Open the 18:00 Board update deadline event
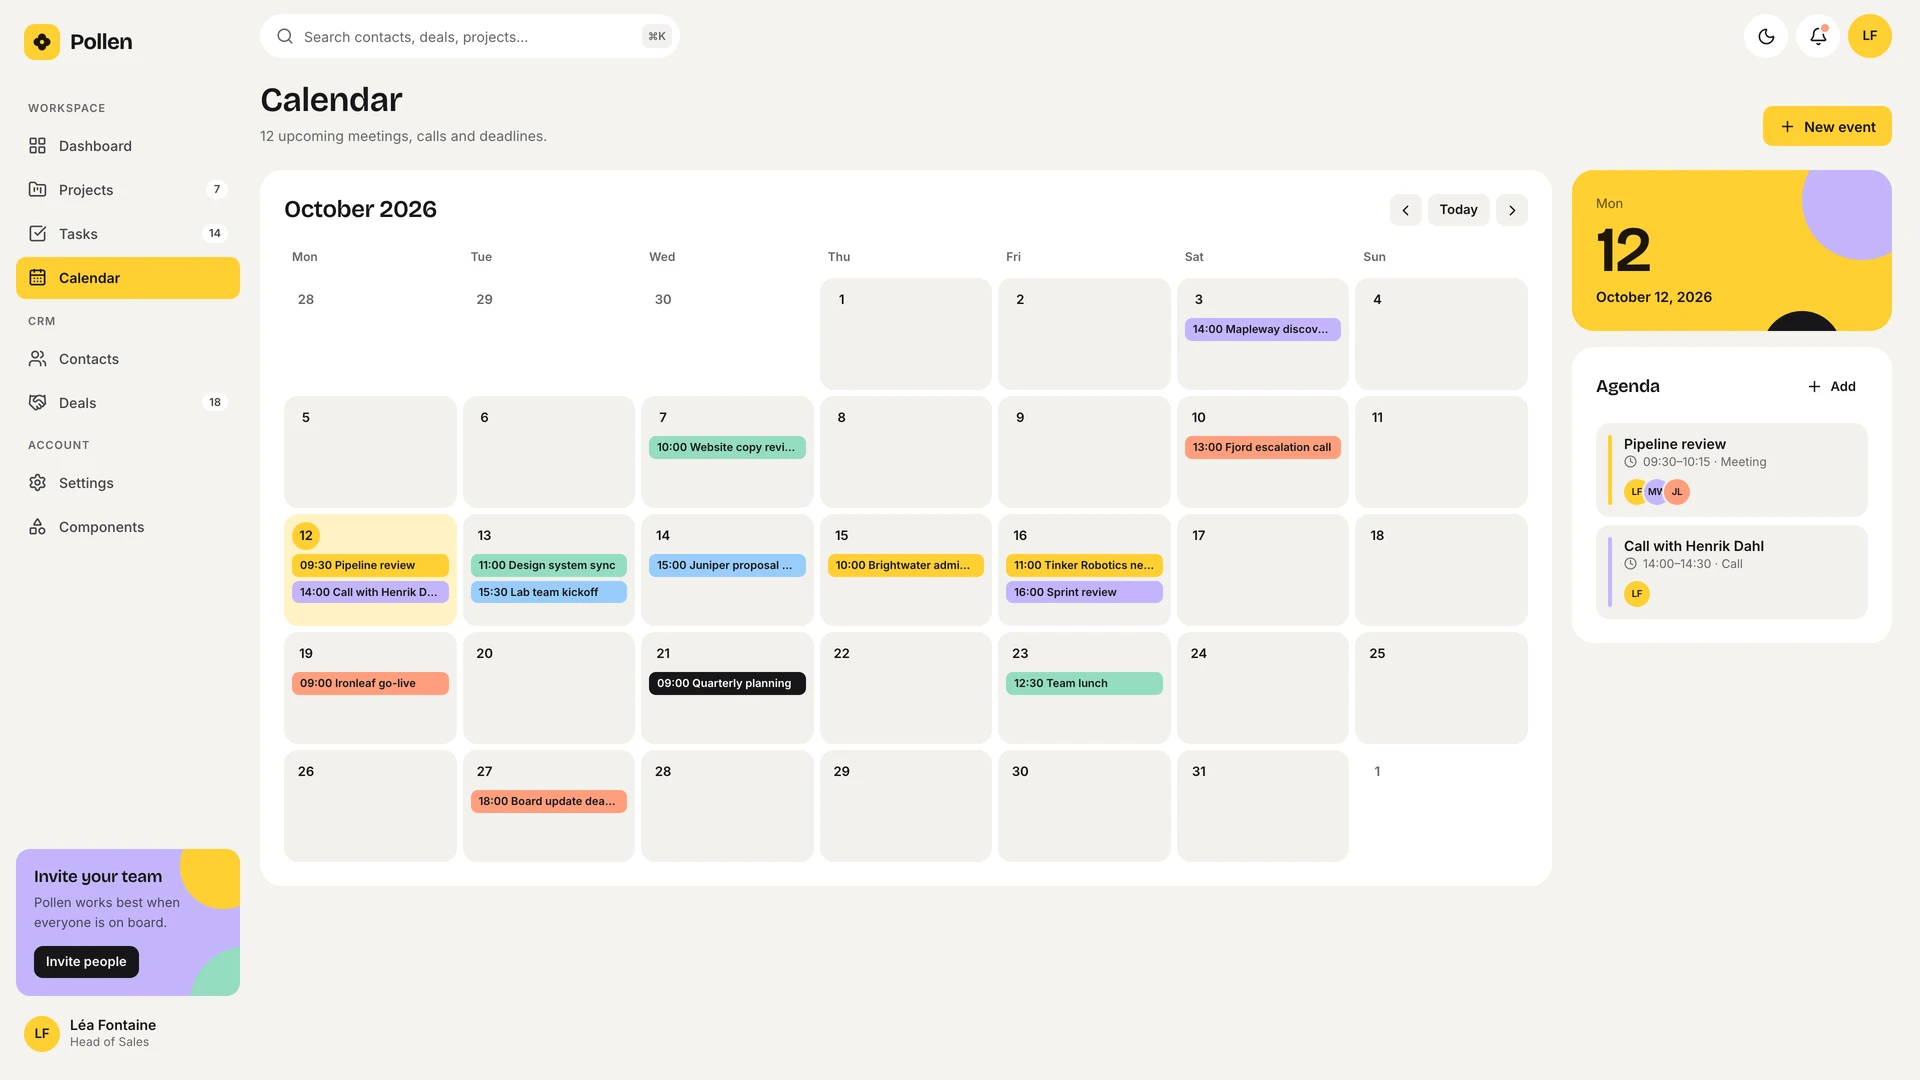1920x1080 pixels. click(x=548, y=801)
